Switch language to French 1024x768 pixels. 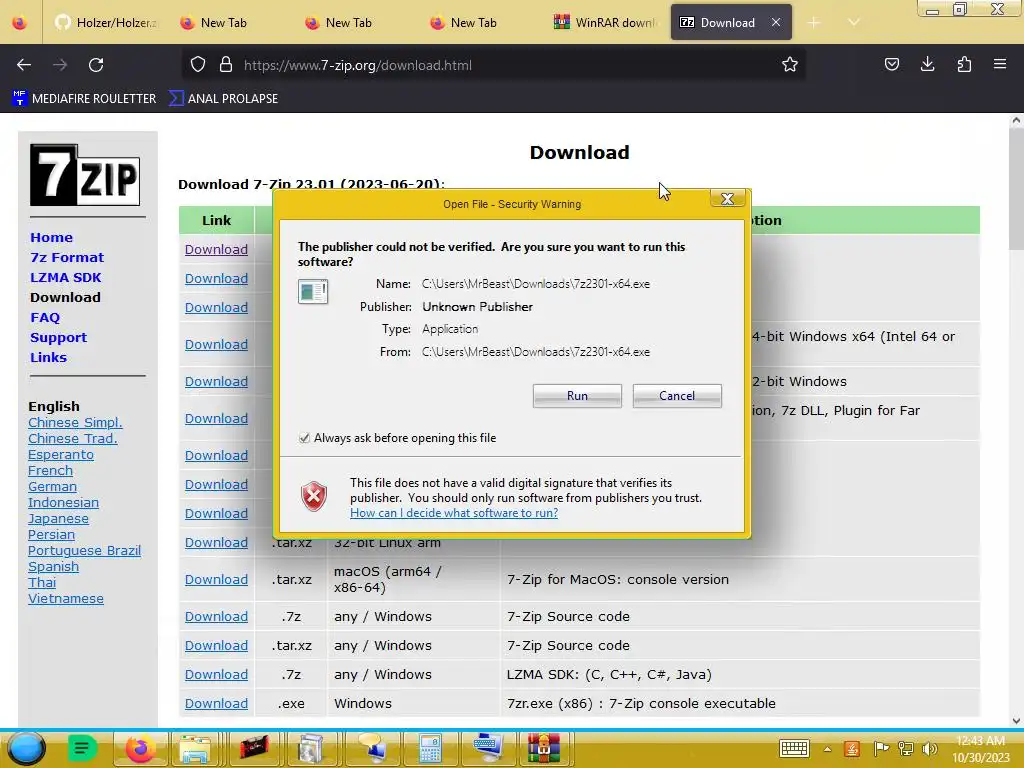(50, 471)
